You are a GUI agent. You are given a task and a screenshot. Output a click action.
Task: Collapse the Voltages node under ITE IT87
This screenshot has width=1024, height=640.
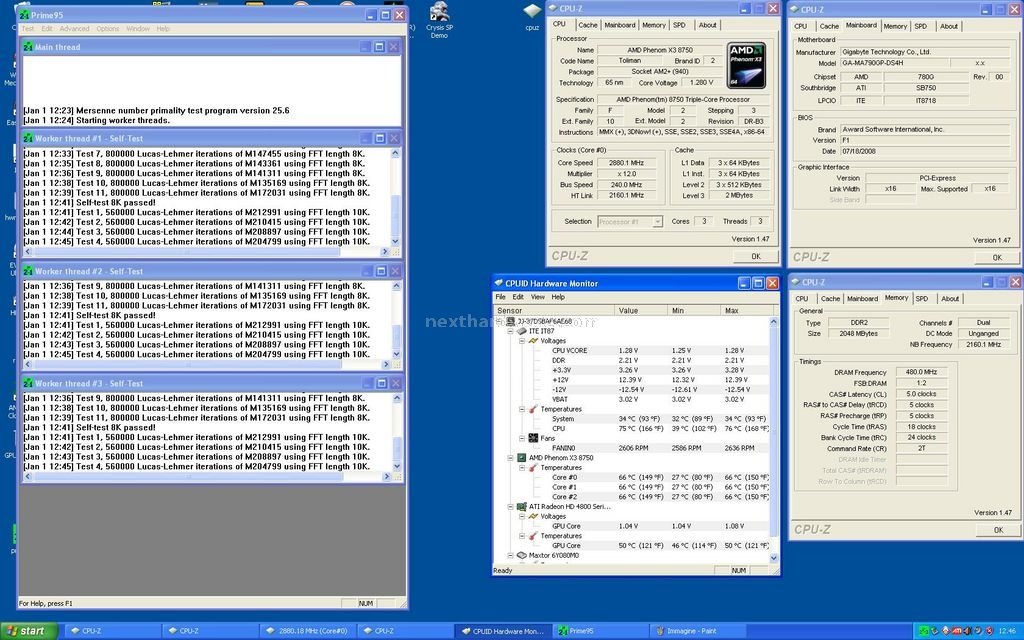coord(522,341)
